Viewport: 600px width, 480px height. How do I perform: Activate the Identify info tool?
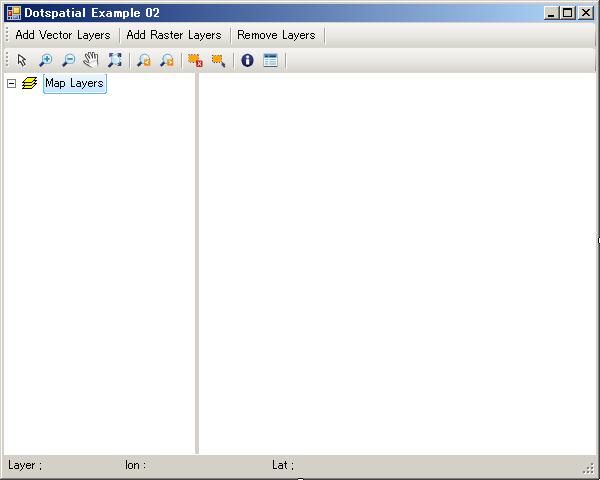coord(247,61)
